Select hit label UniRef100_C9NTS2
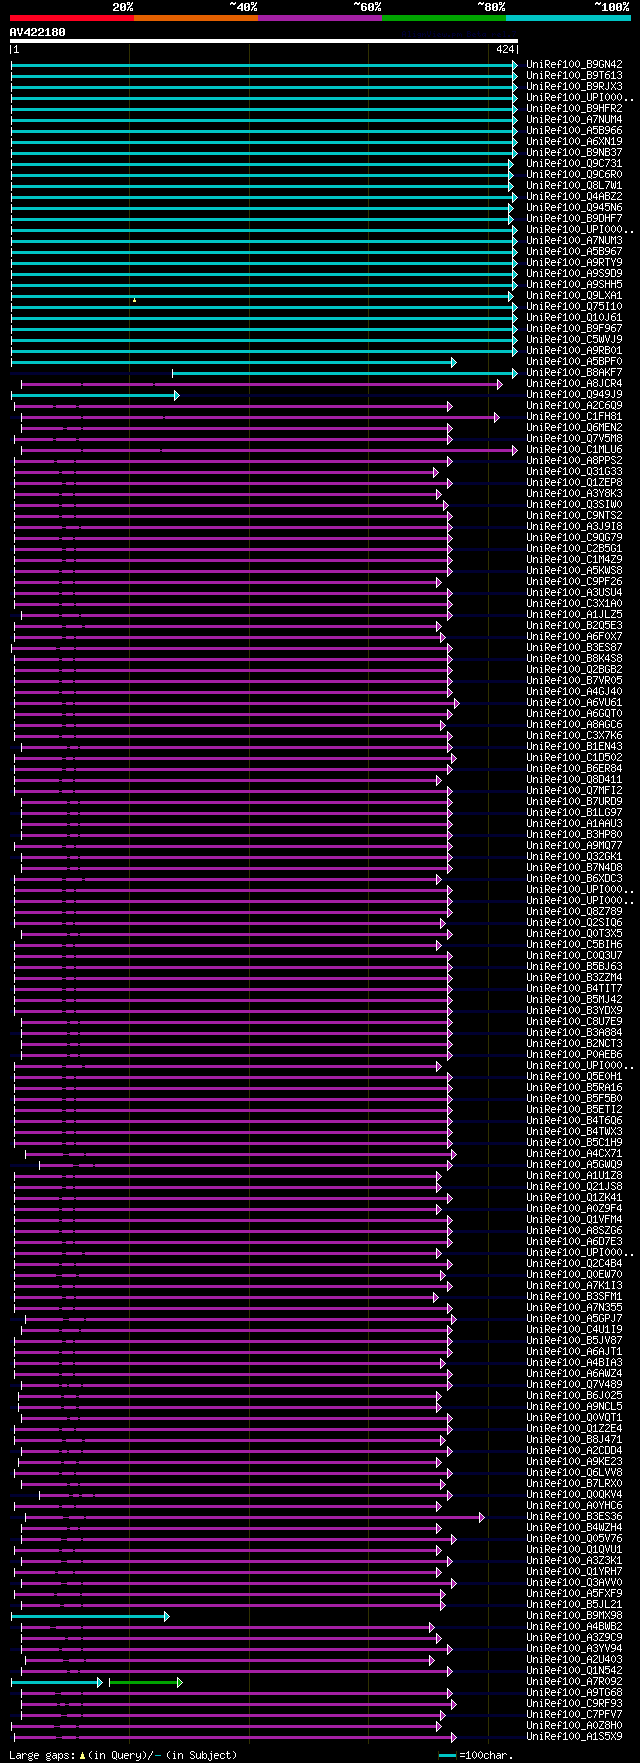The height and width of the screenshot is (1763, 640). pyautogui.click(x=574, y=516)
